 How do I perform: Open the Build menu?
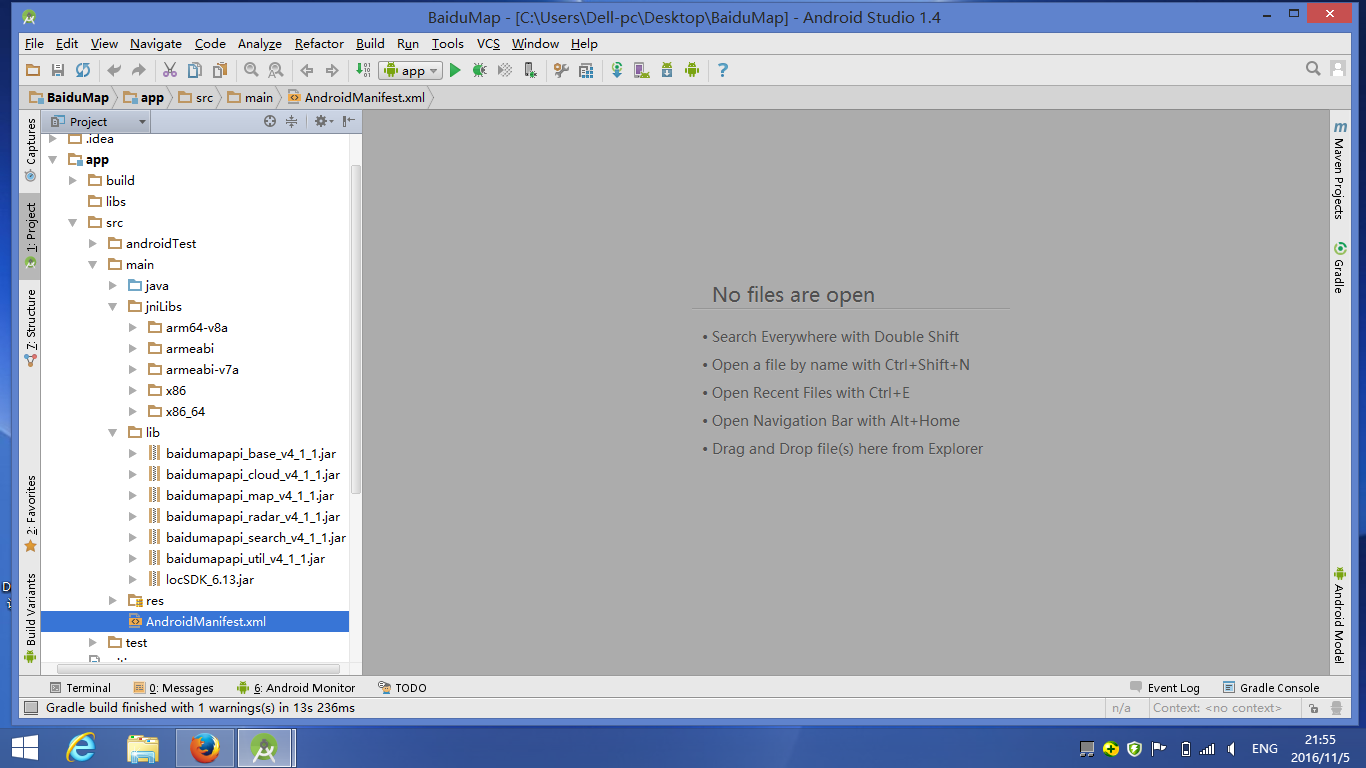pyautogui.click(x=370, y=43)
